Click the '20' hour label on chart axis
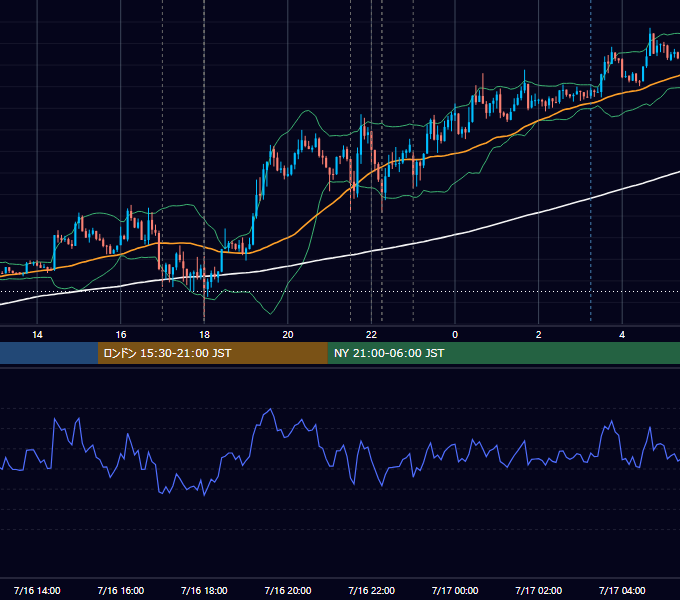 (x=288, y=335)
